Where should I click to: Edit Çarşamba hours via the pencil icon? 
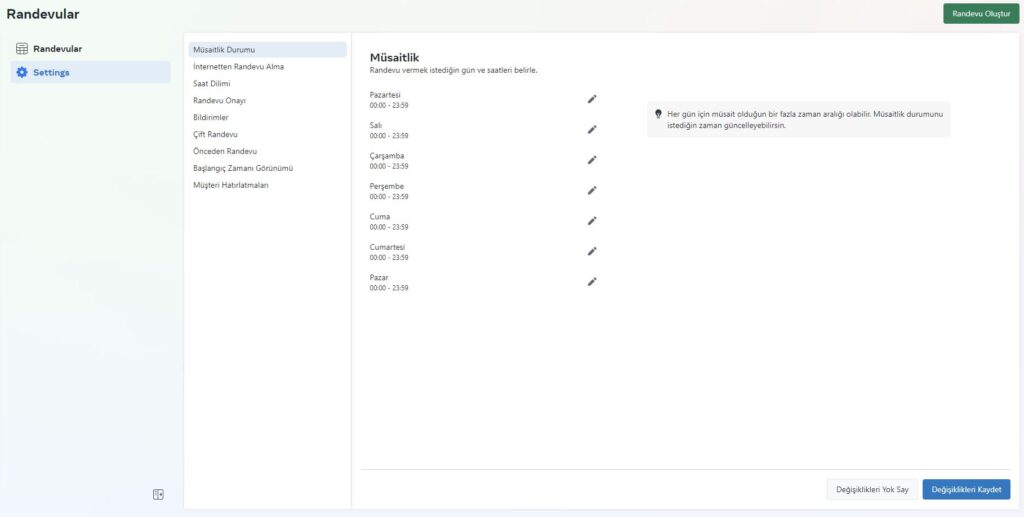coord(592,160)
